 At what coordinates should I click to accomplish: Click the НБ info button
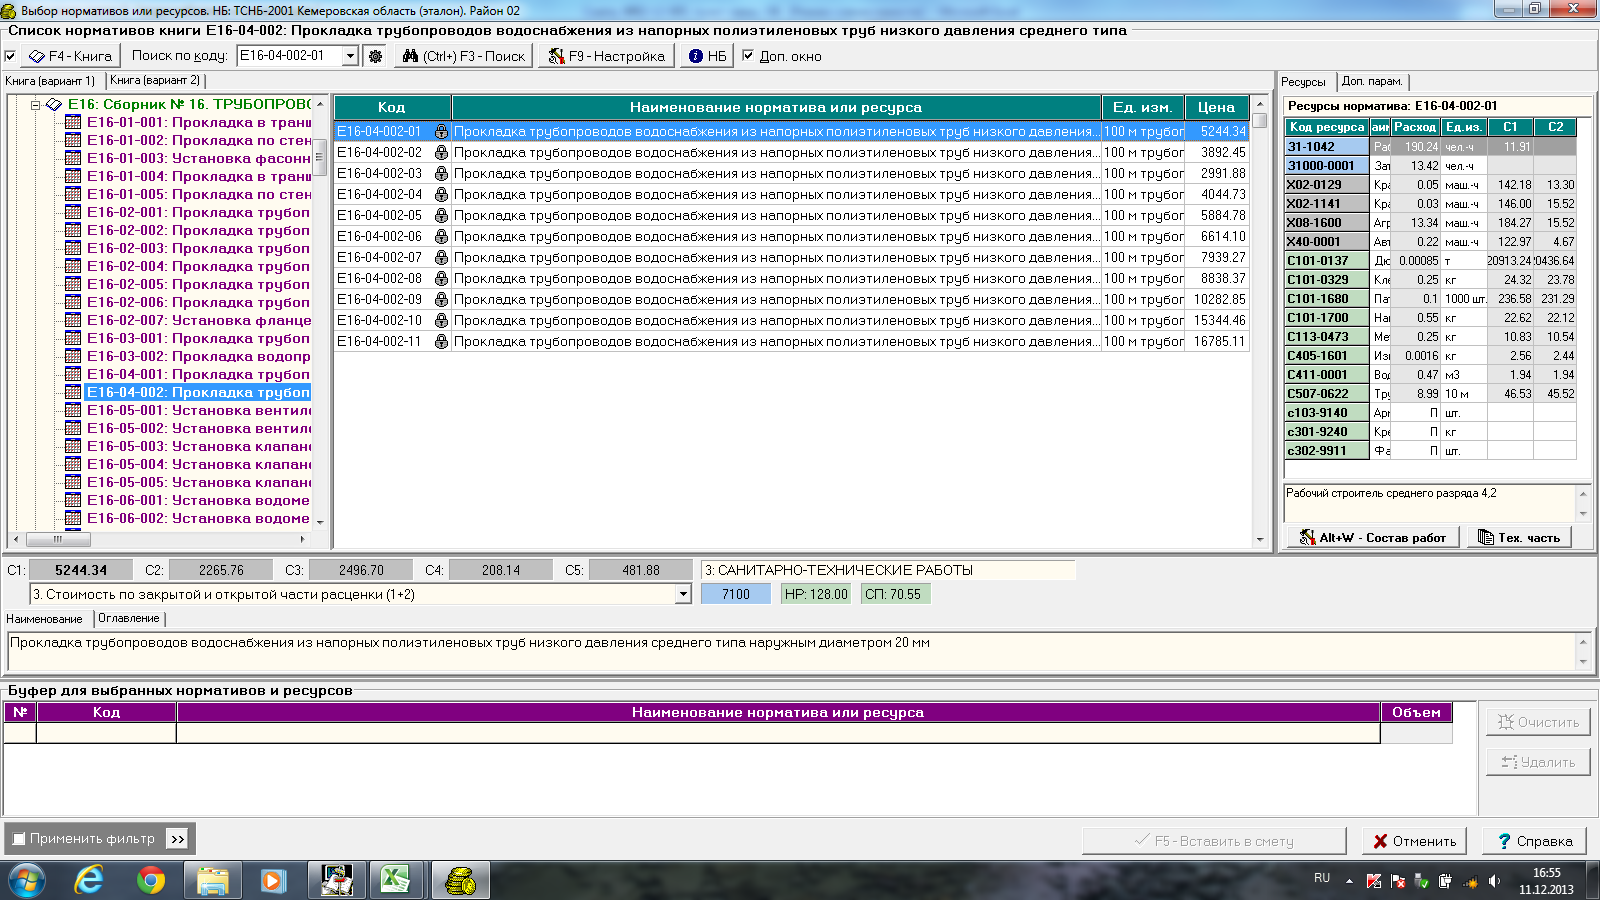point(707,56)
